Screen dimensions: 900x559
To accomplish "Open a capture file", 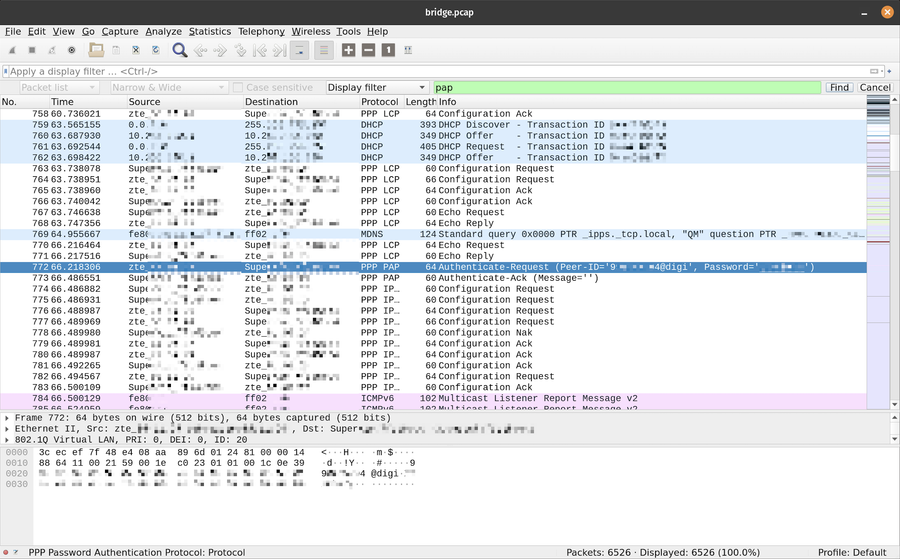I will tap(96, 51).
